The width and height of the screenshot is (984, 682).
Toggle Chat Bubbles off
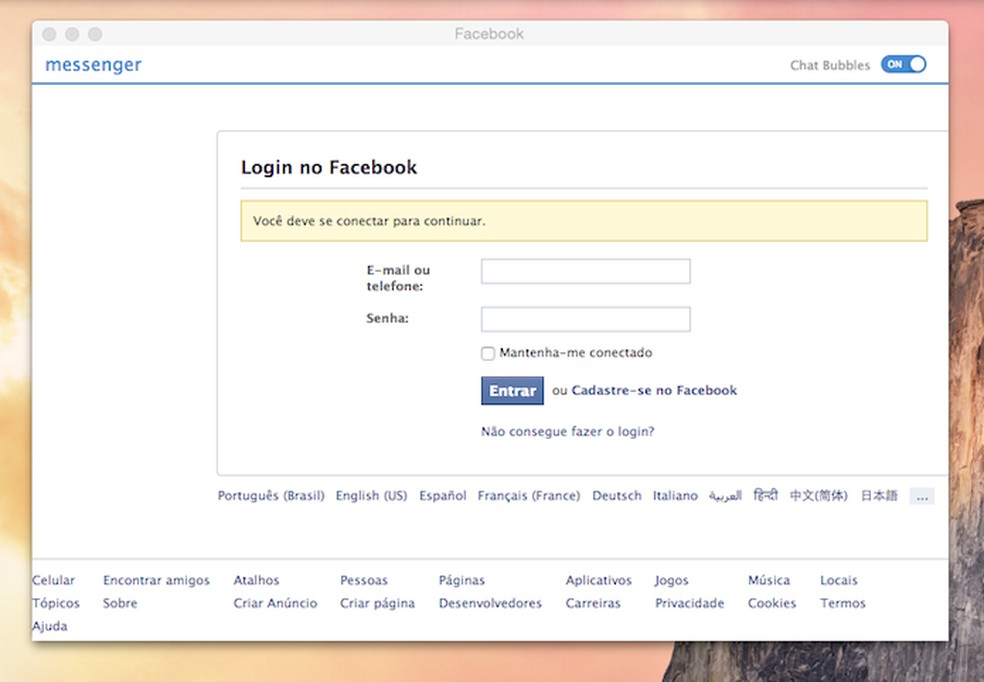[903, 63]
